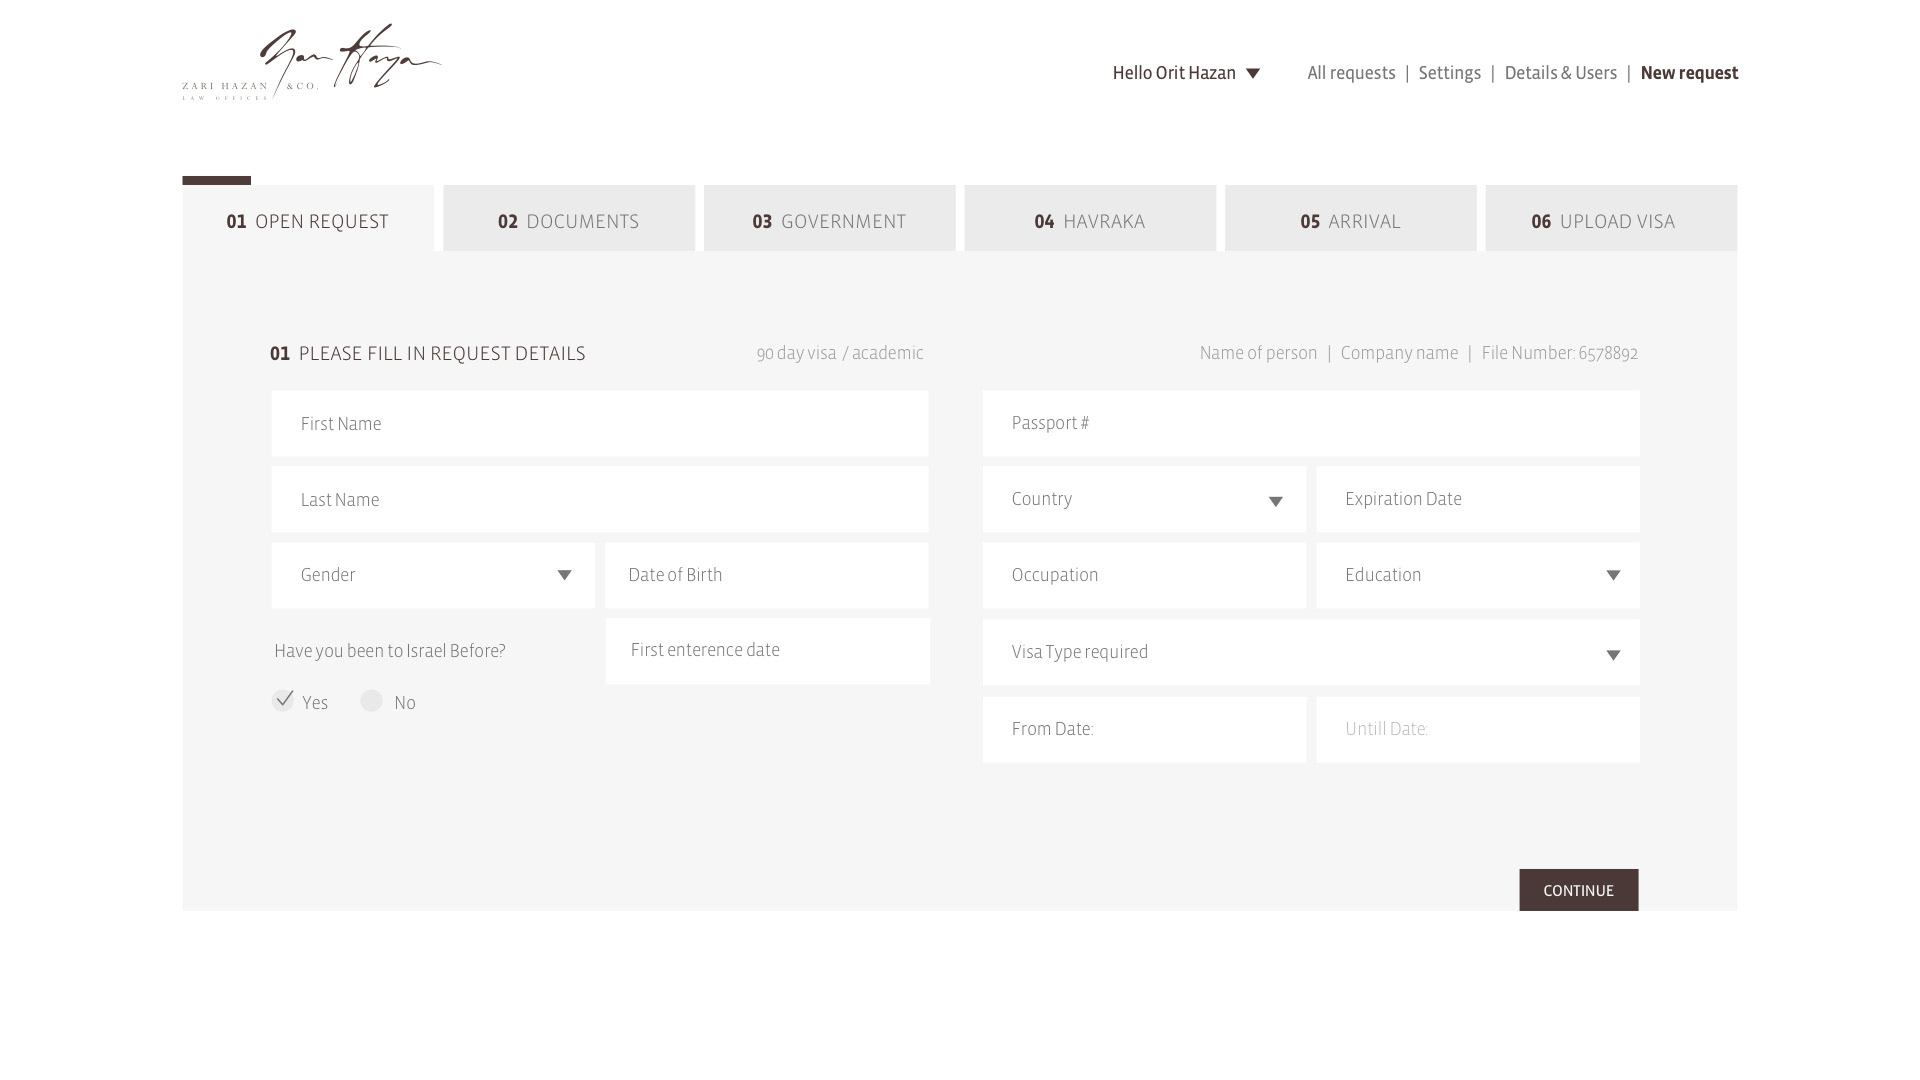Open the Visa Type required dropdown
The width and height of the screenshot is (1920, 1080).
[1310, 652]
